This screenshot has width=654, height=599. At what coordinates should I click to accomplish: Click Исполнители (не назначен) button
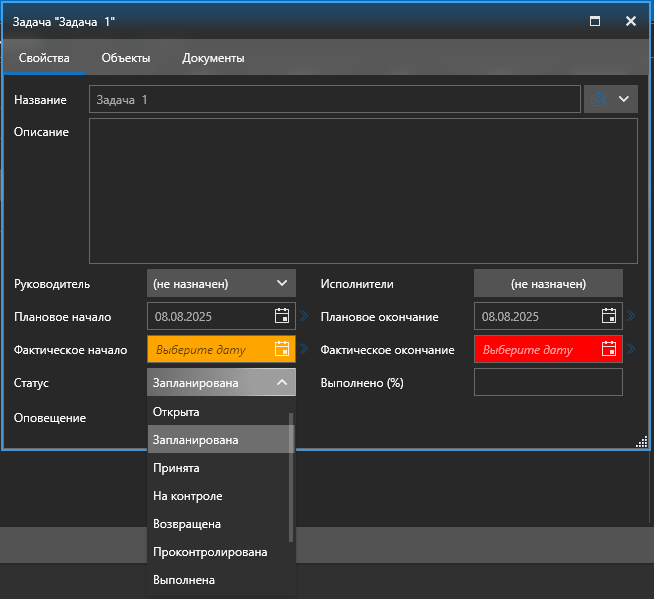click(548, 283)
